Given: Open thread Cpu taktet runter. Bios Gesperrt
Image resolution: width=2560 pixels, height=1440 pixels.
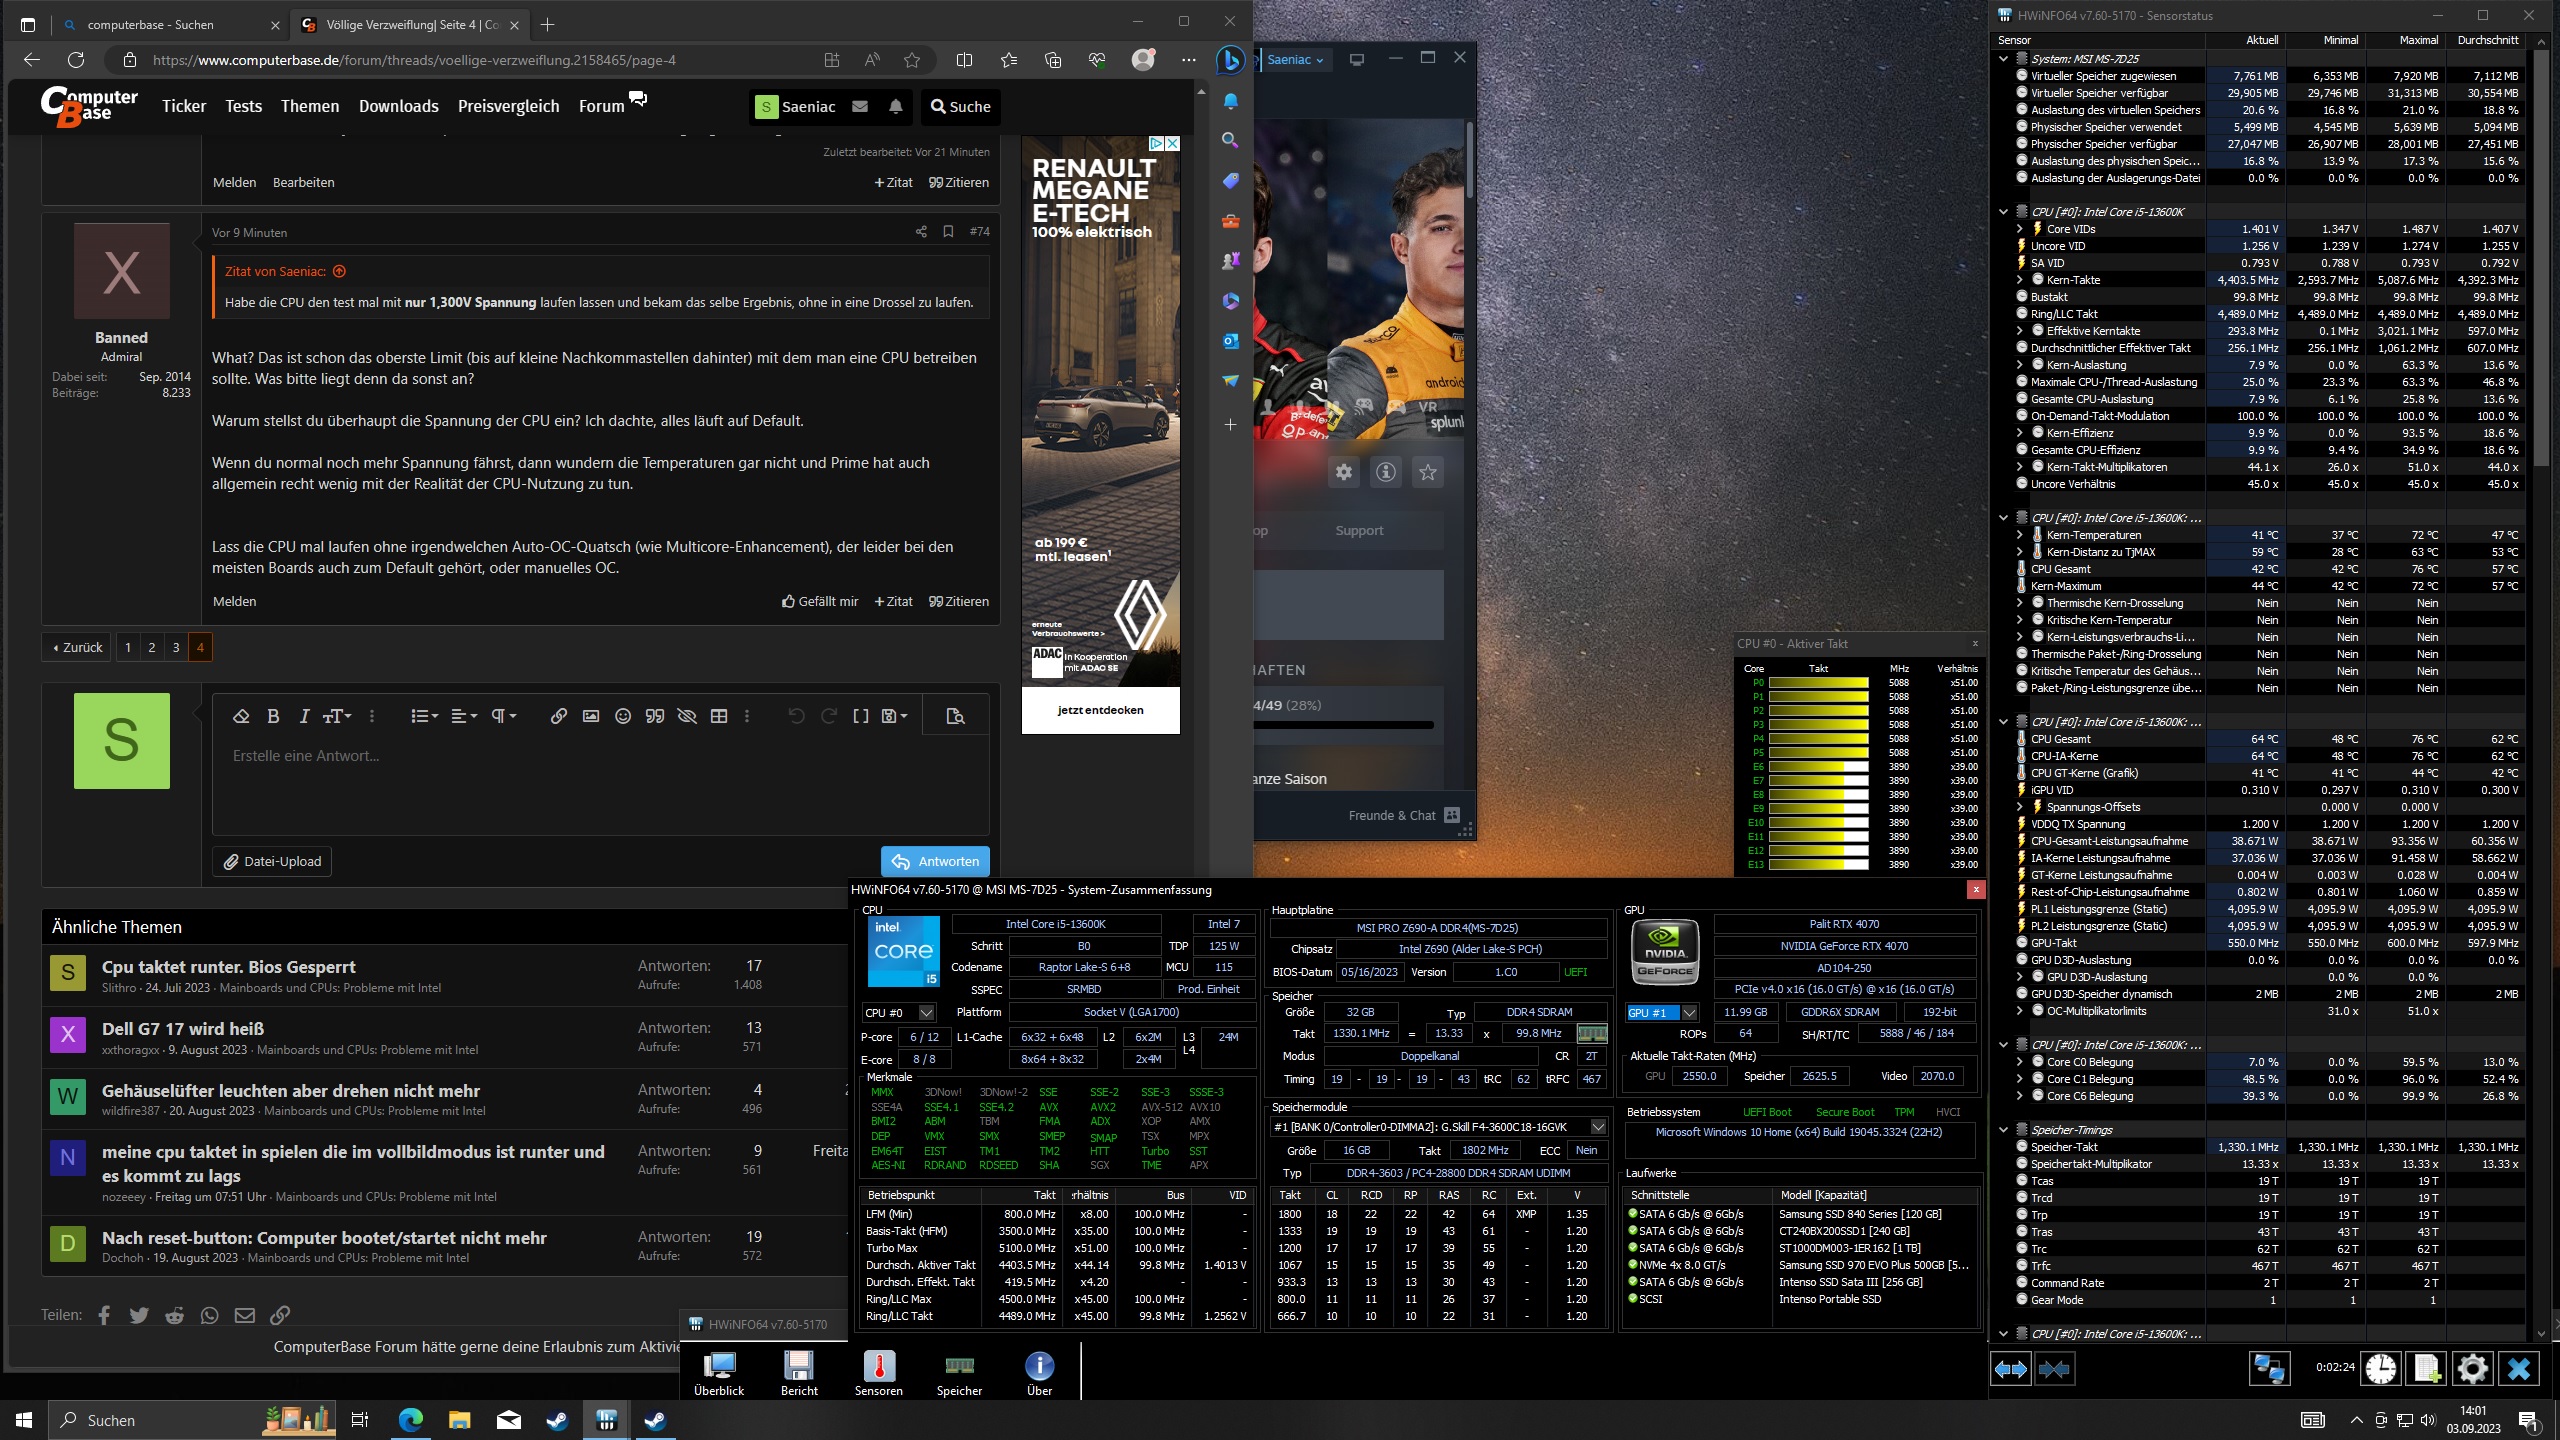Looking at the screenshot, I should tap(228, 967).
